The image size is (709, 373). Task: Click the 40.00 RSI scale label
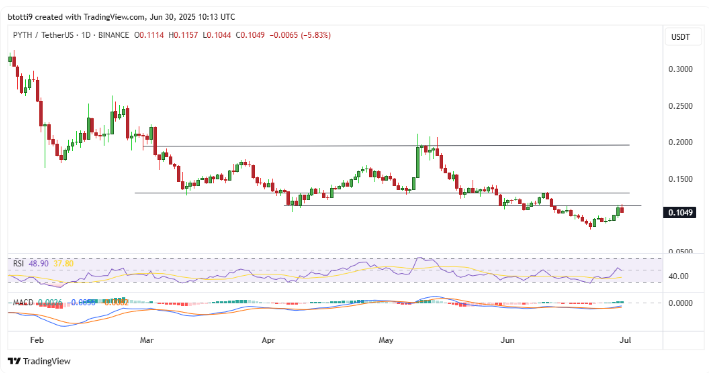tap(678, 276)
